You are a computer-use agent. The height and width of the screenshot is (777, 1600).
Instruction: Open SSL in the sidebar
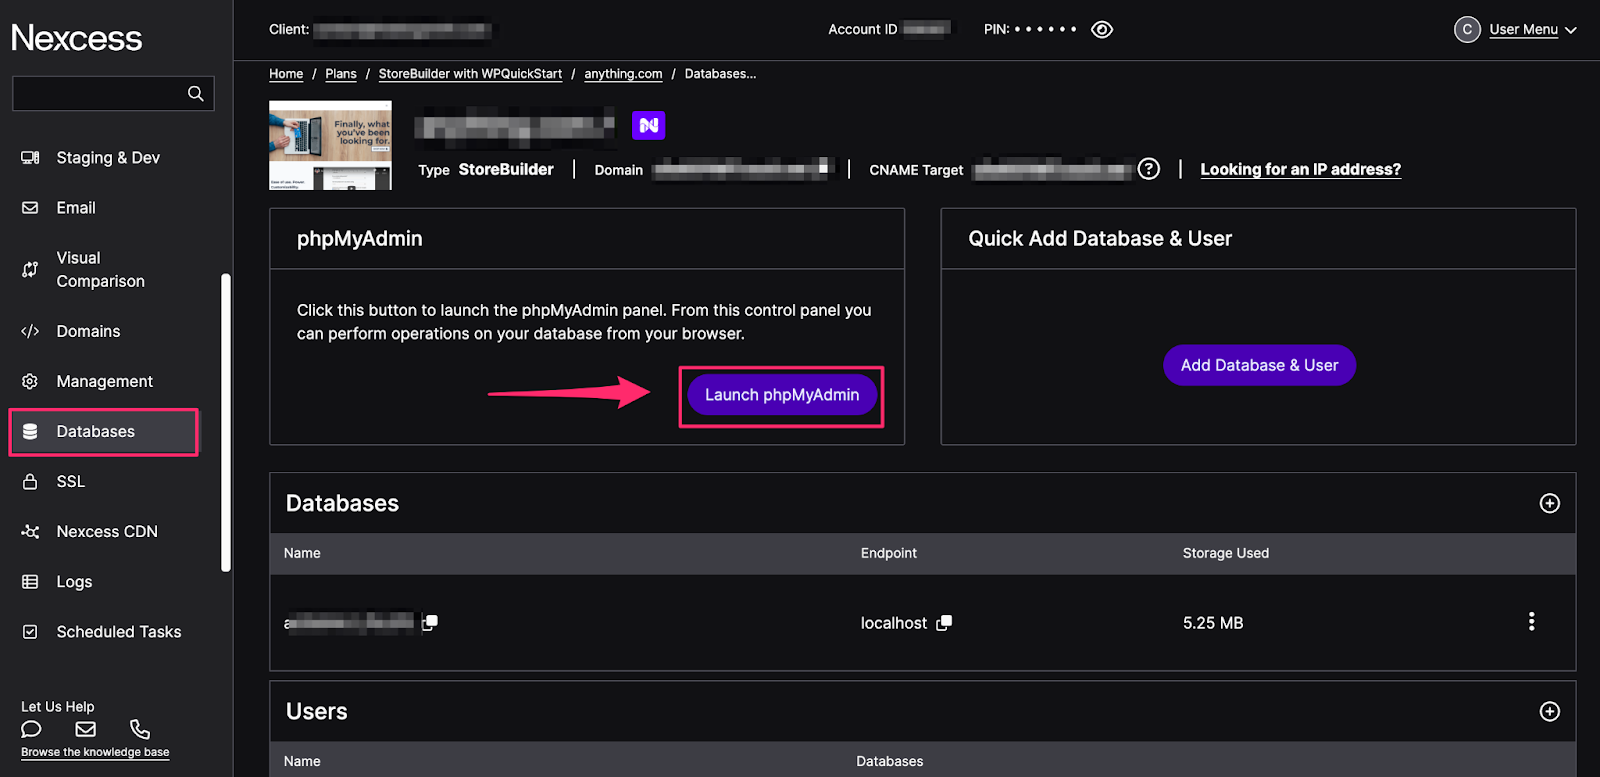coord(71,481)
